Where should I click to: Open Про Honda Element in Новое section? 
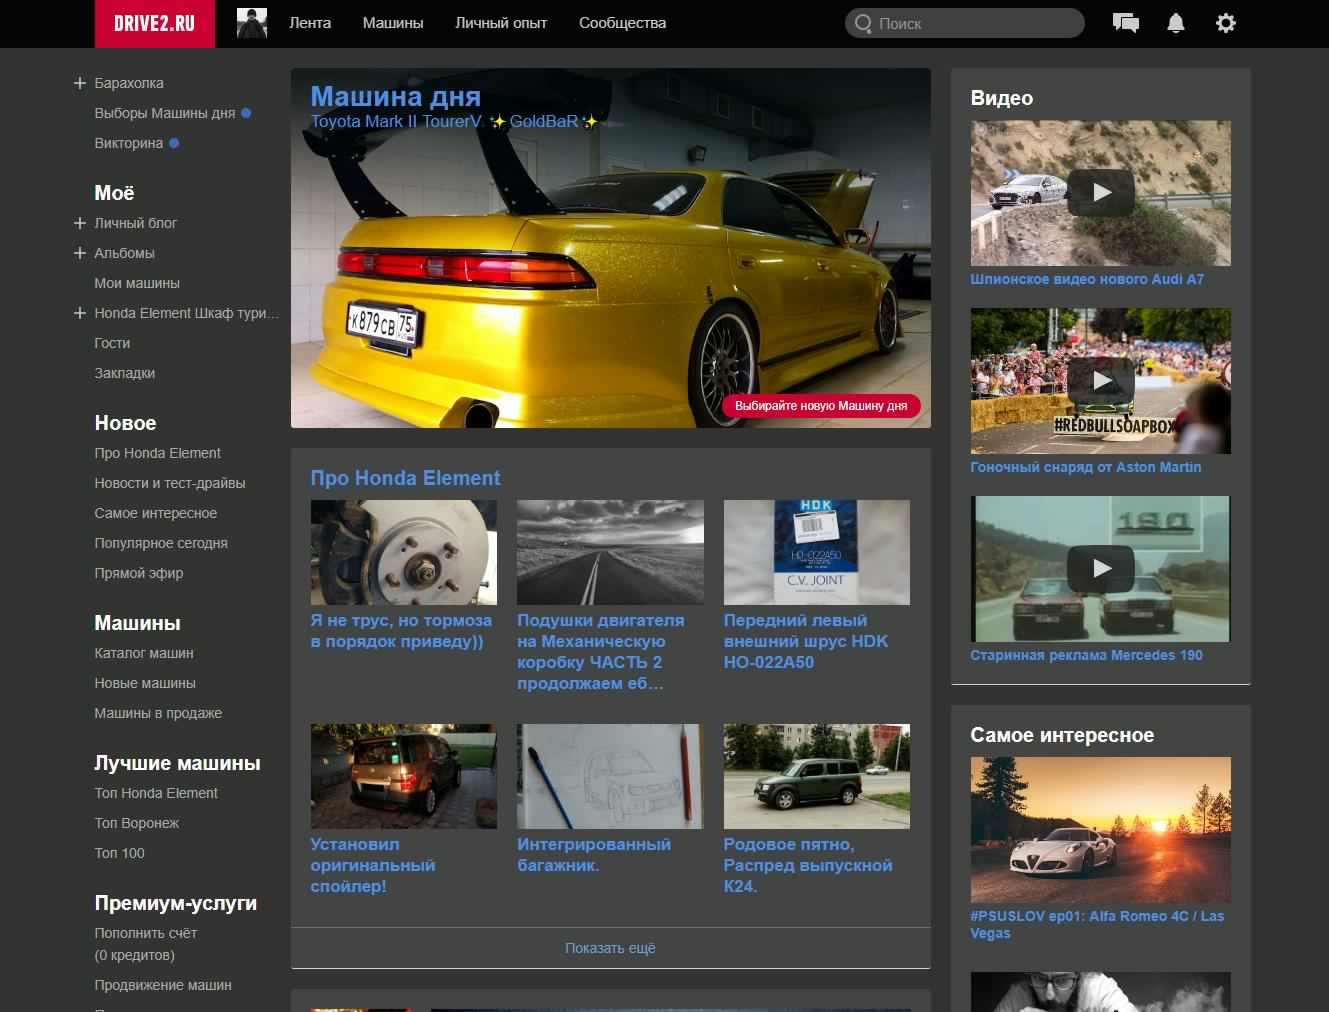pyautogui.click(x=157, y=453)
